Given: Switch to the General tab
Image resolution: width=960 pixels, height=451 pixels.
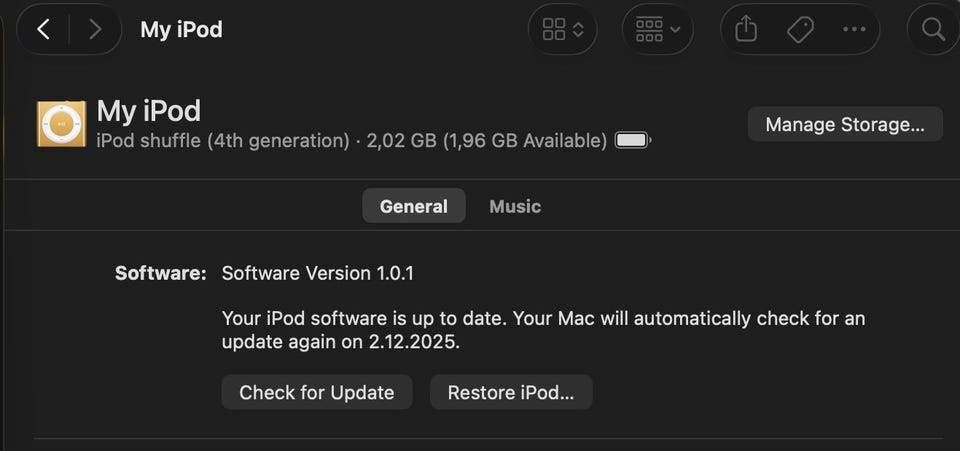Looking at the screenshot, I should click(x=413, y=206).
